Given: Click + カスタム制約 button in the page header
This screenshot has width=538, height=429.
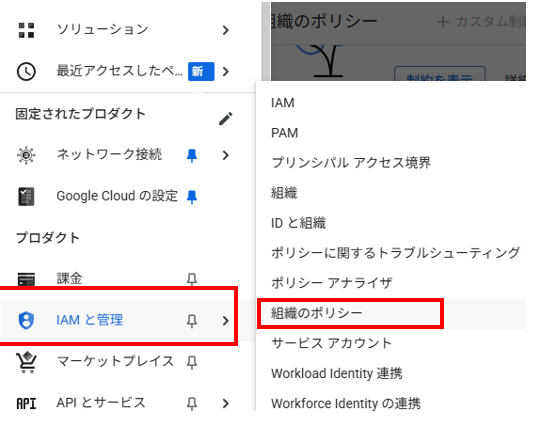Looking at the screenshot, I should 481,22.
